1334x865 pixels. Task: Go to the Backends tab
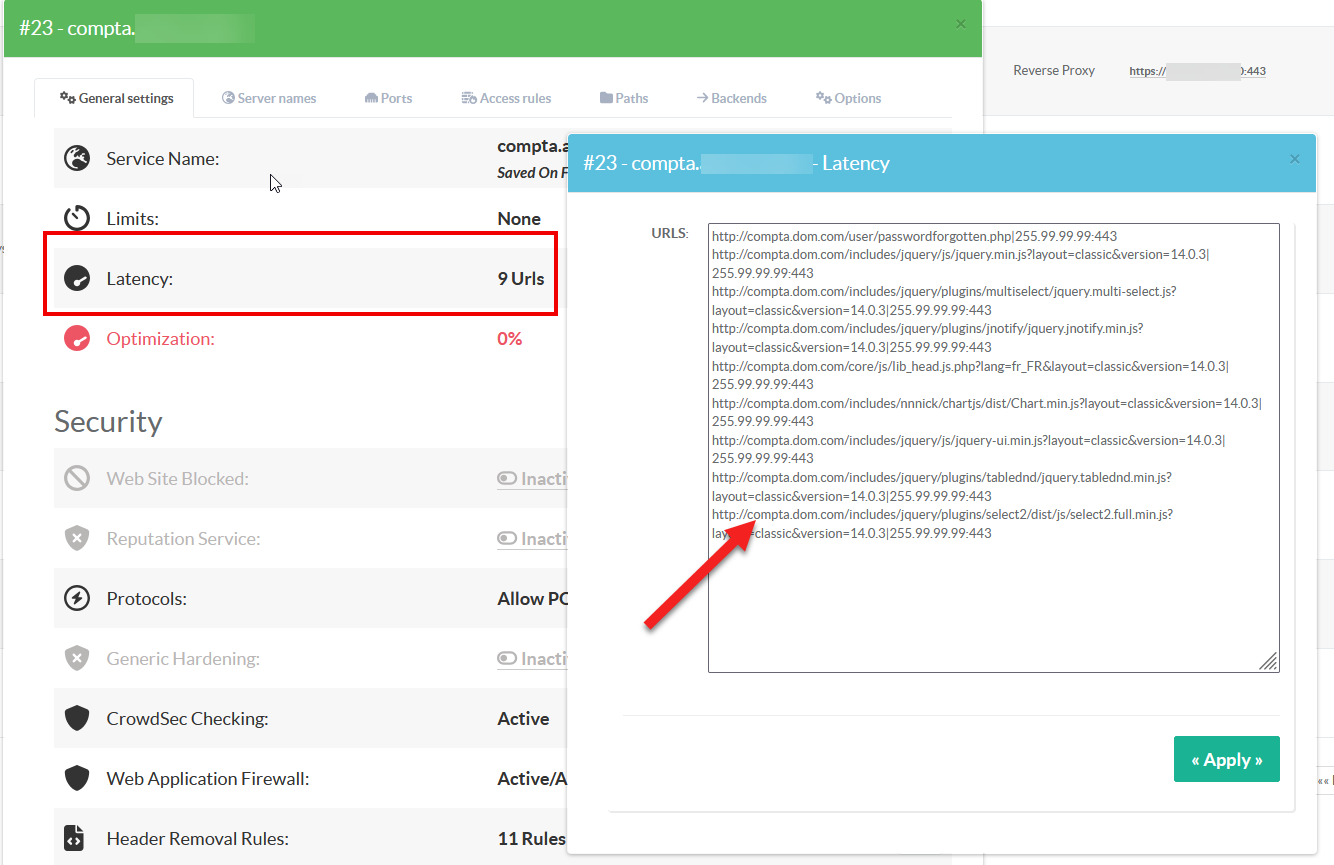732,98
